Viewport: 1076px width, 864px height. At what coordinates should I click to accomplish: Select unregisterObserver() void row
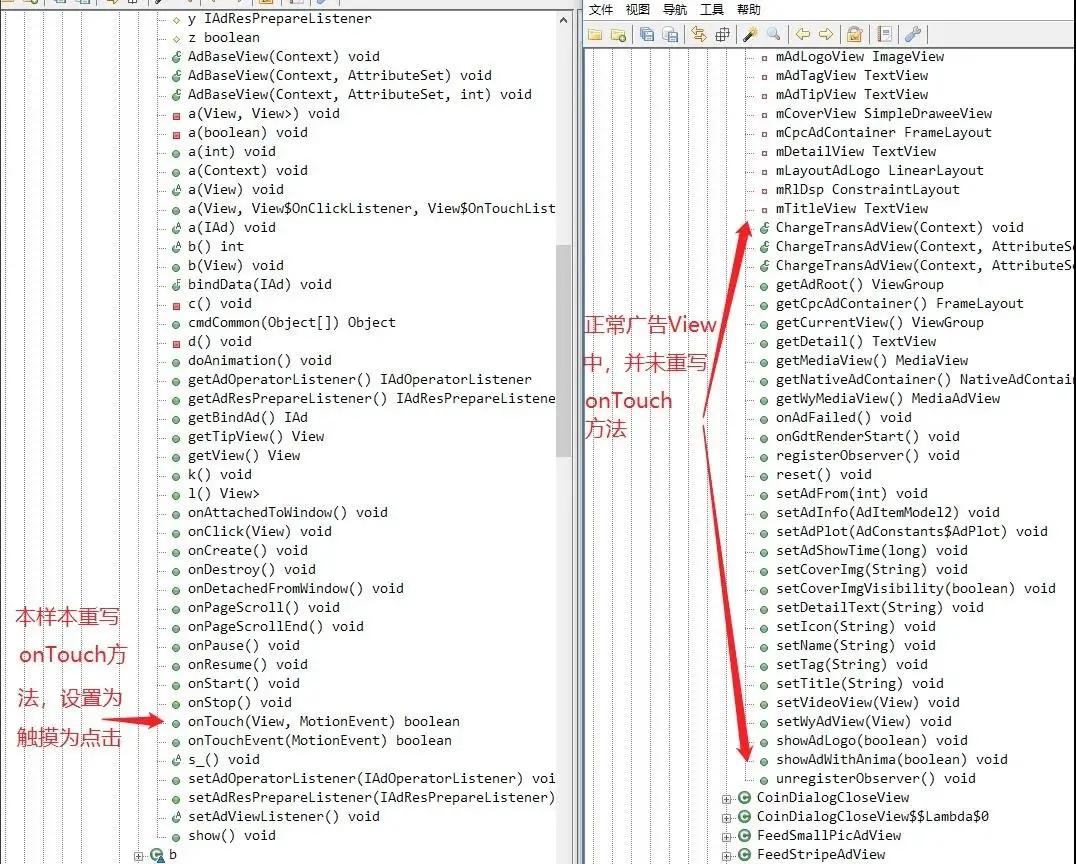pyautogui.click(x=876, y=779)
